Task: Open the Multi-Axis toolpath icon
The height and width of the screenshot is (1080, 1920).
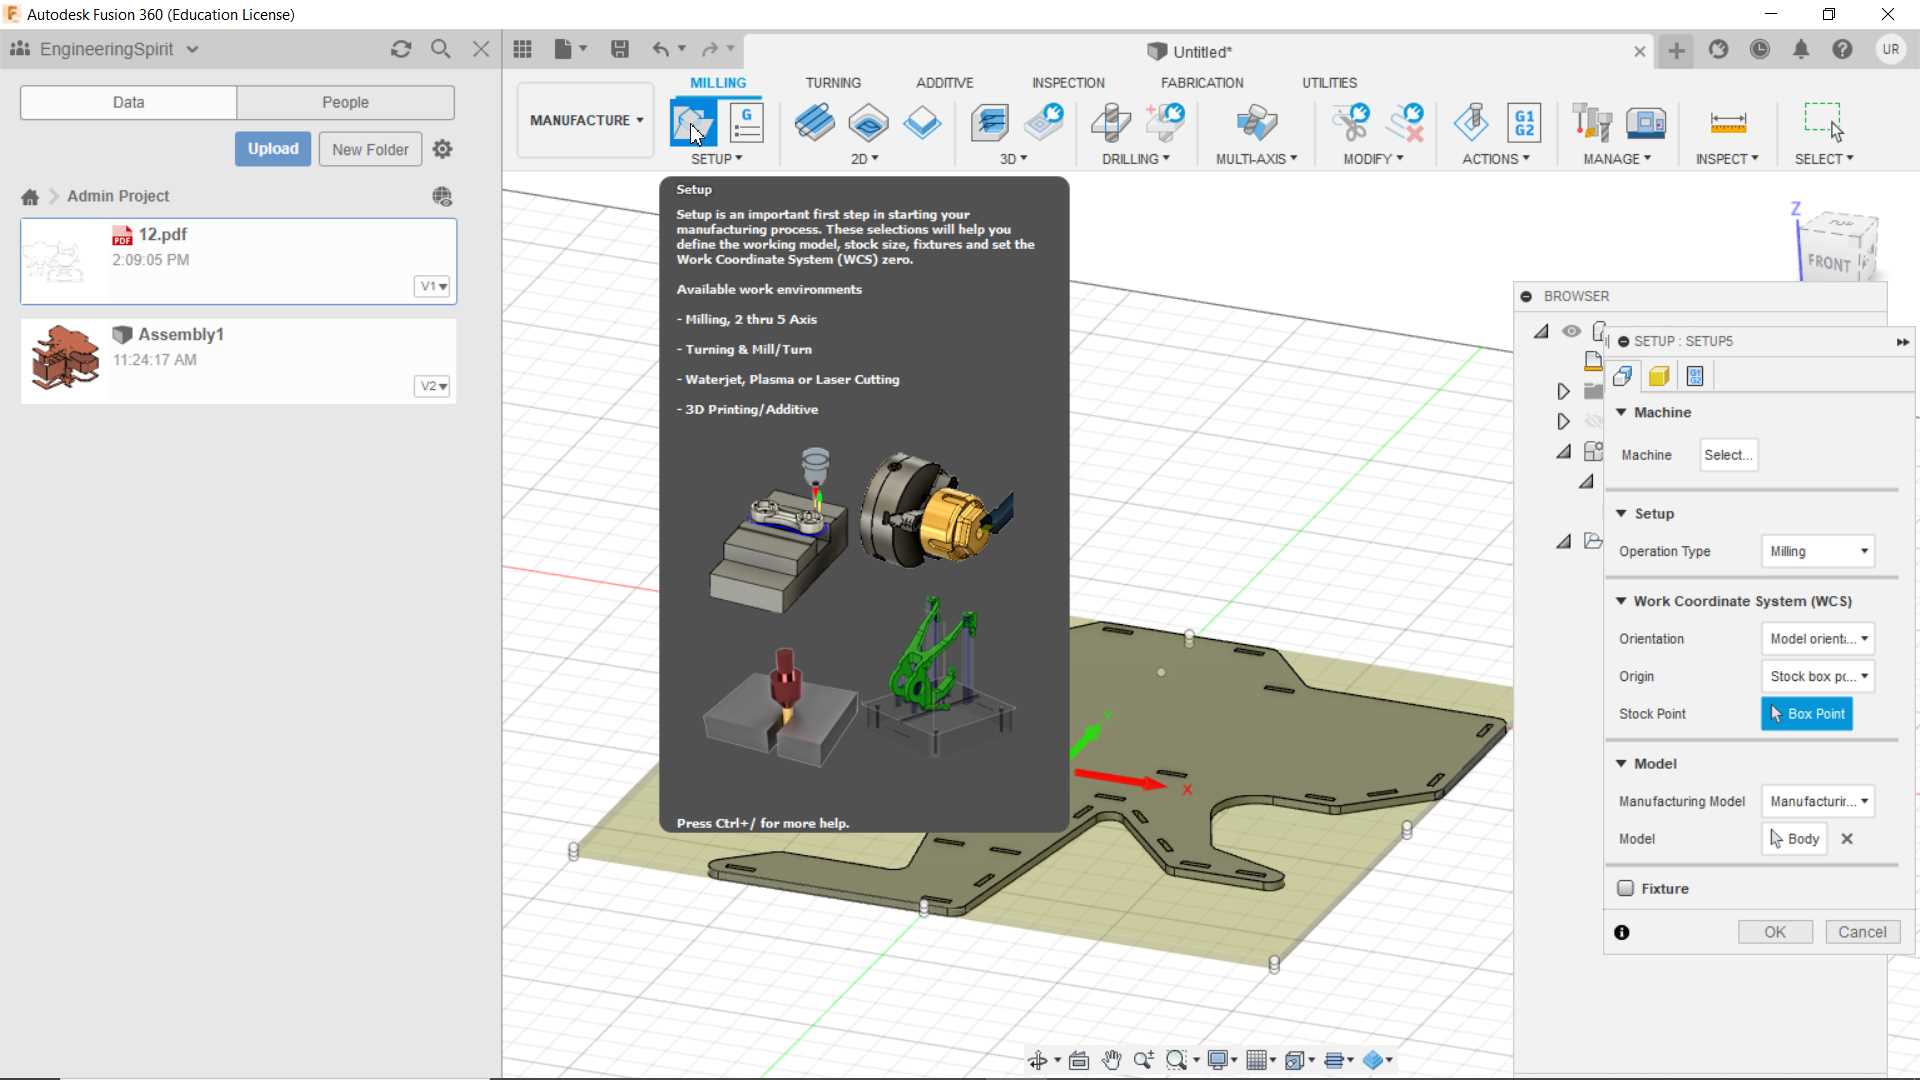Action: 1256,123
